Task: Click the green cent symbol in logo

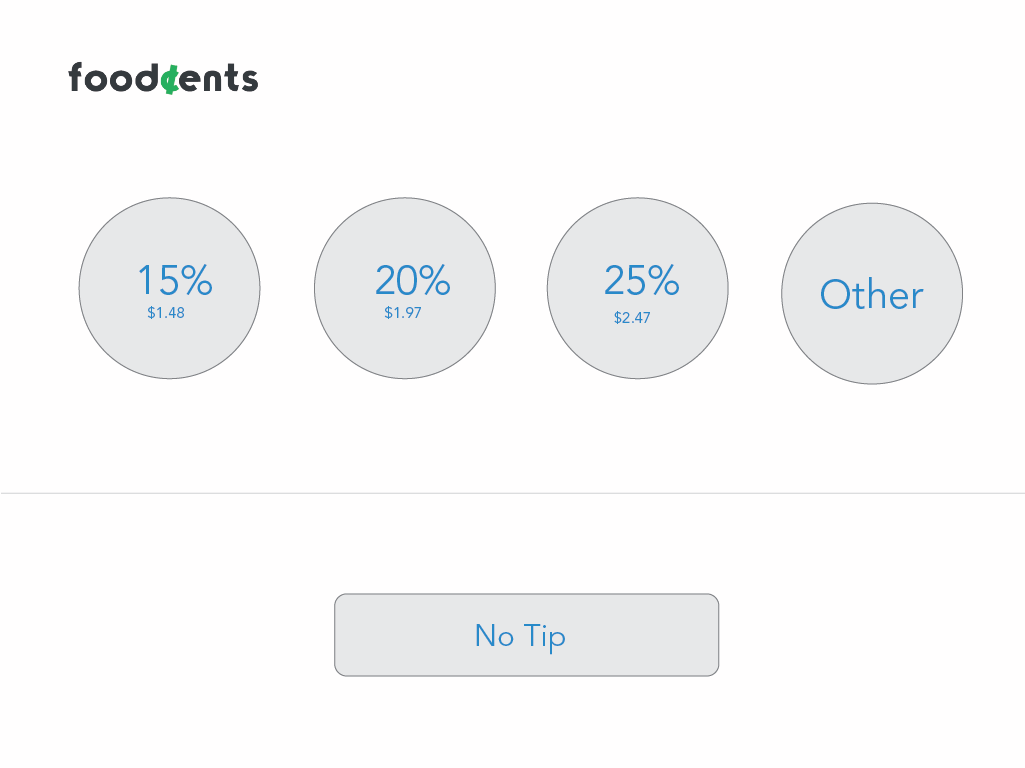Action: pos(171,80)
